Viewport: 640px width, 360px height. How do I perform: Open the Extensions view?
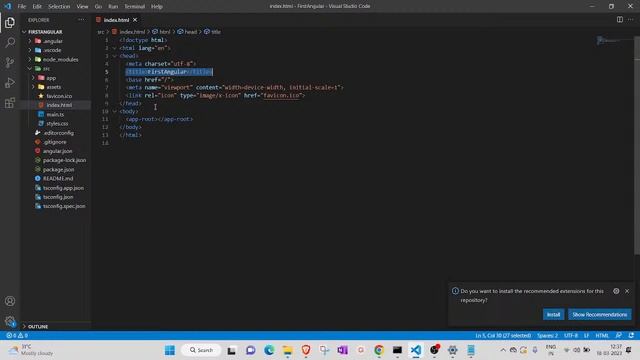coord(10,102)
